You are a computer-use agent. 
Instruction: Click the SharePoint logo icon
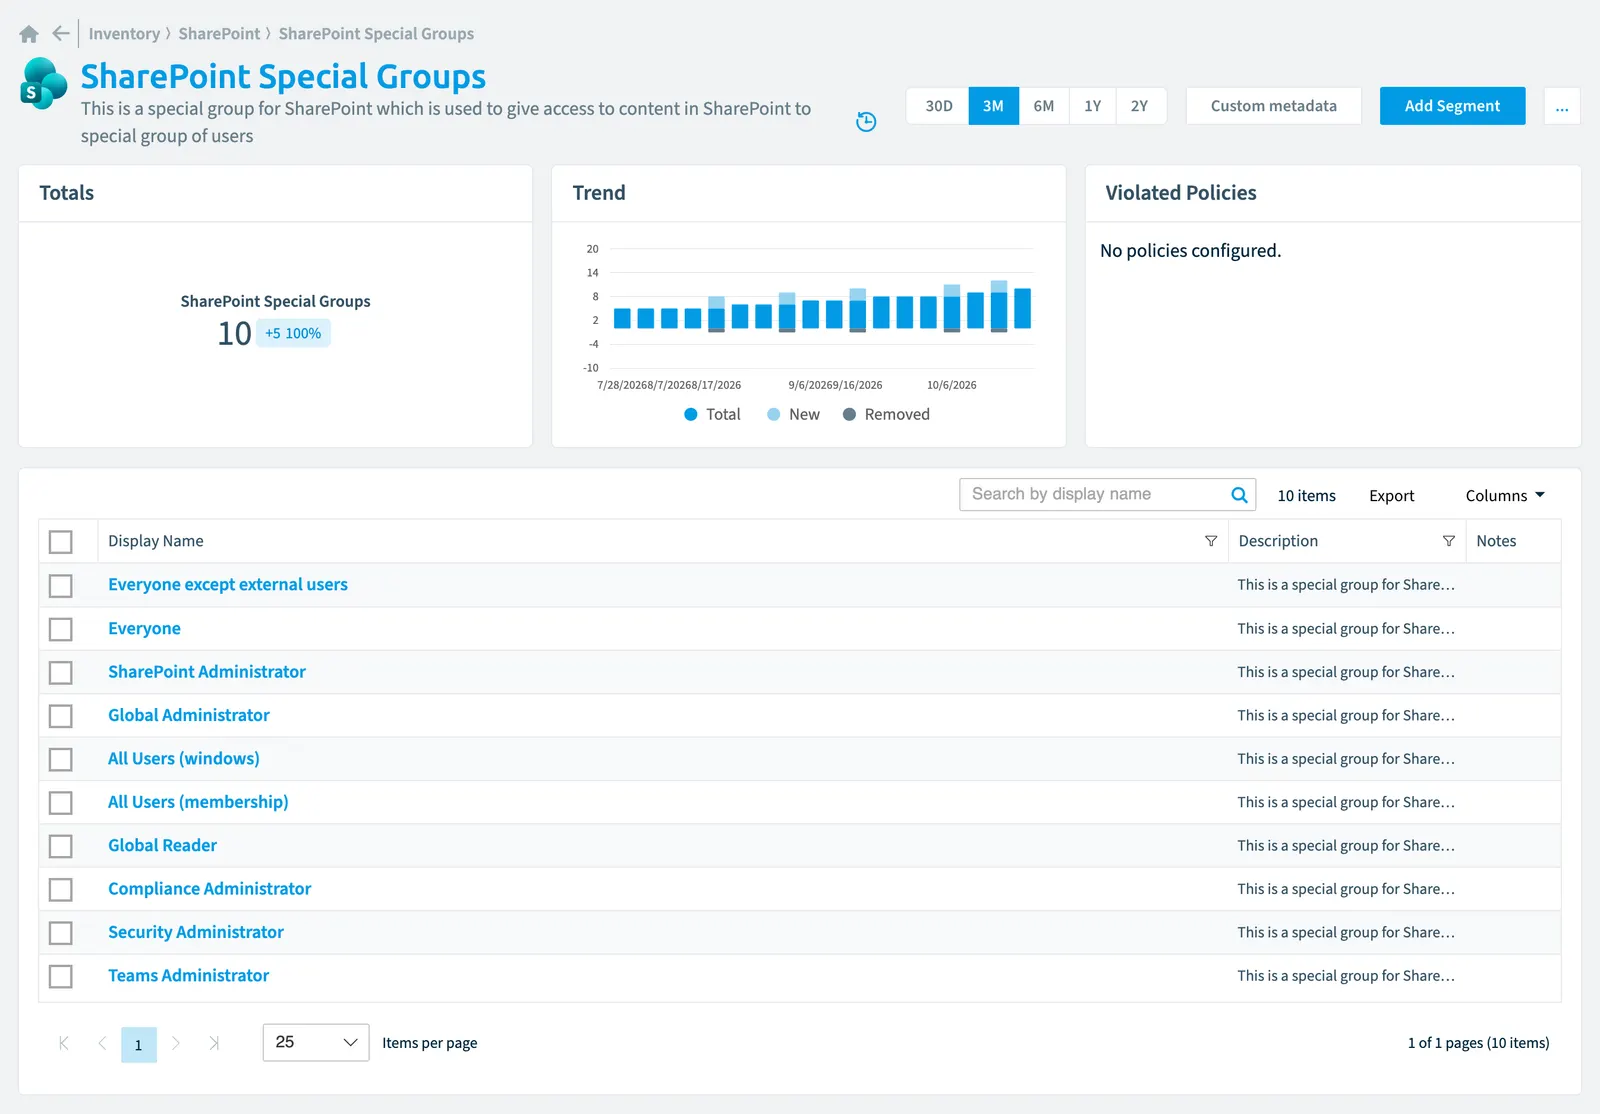44,84
